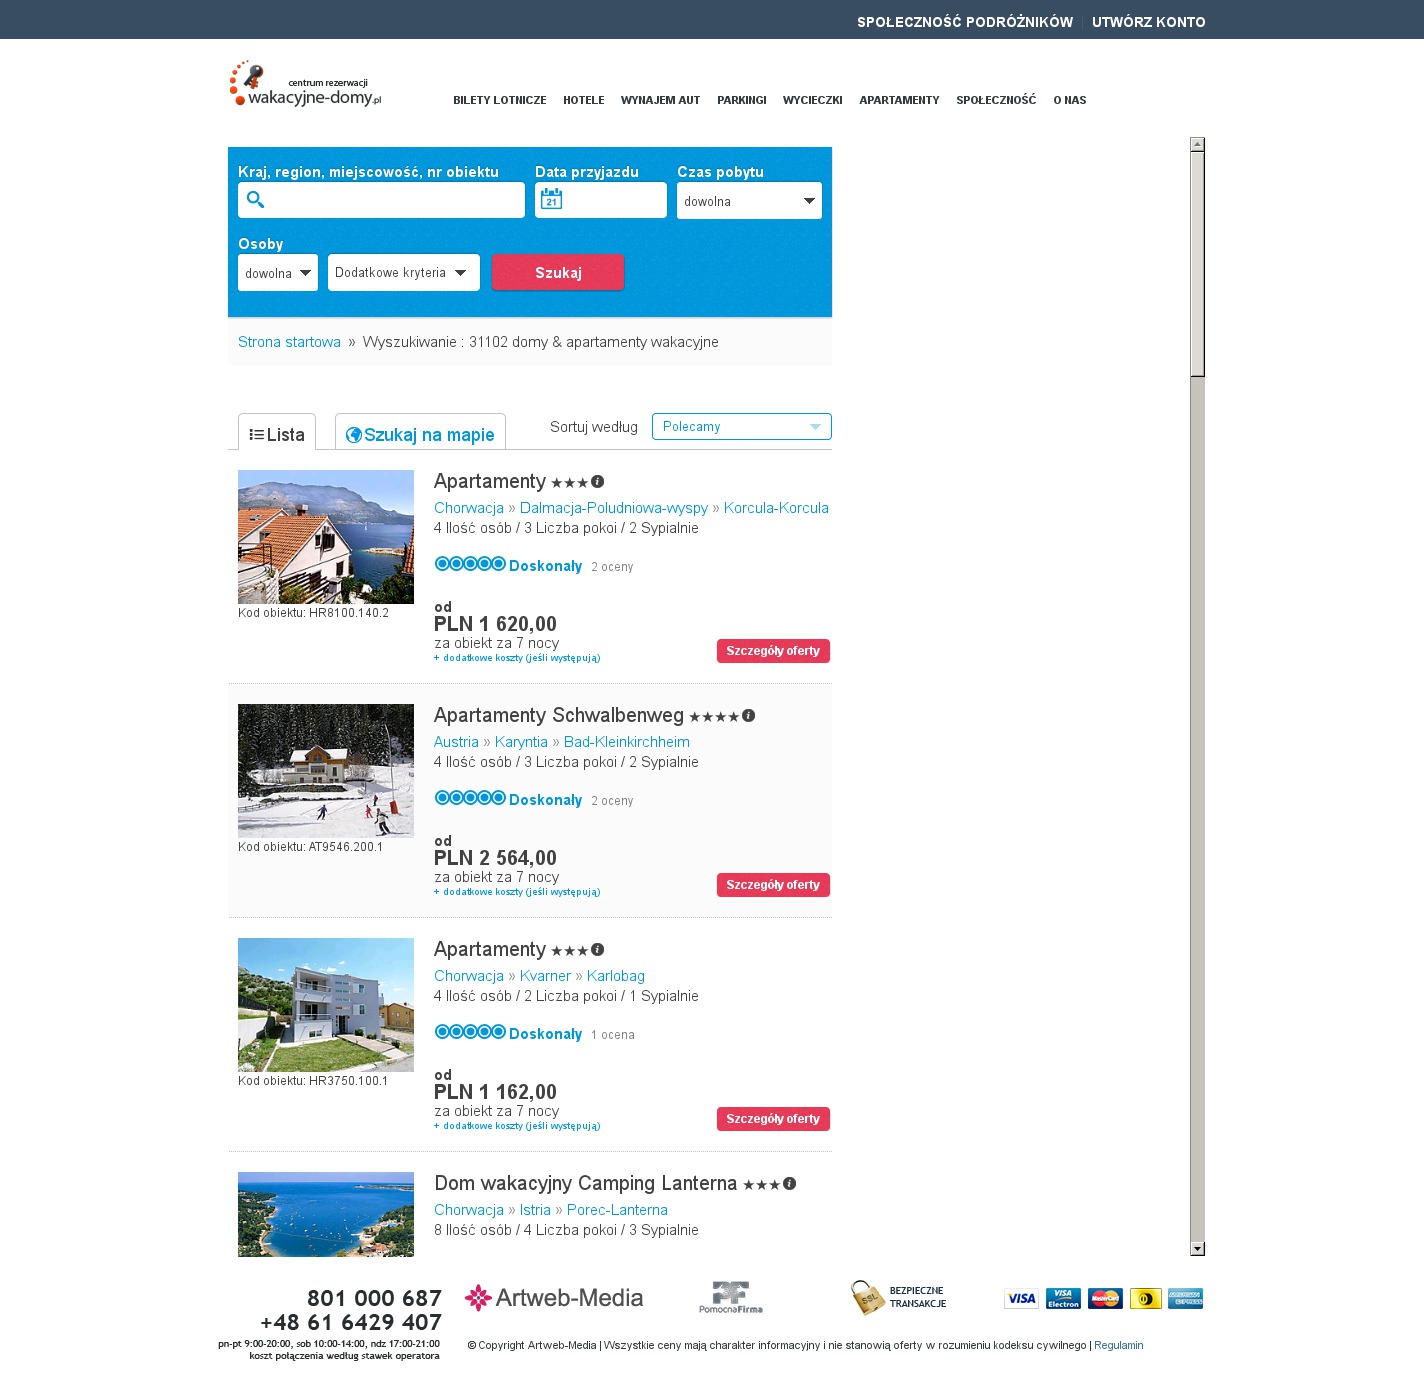Open the Polecamy sort dropdown
The height and width of the screenshot is (1392, 1424).
click(741, 427)
